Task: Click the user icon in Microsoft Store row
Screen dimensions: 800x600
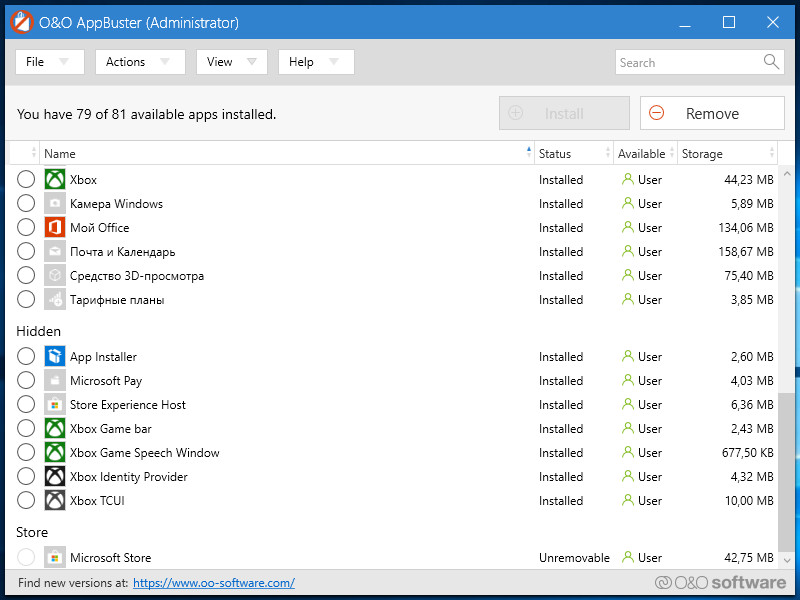Action: pos(628,557)
